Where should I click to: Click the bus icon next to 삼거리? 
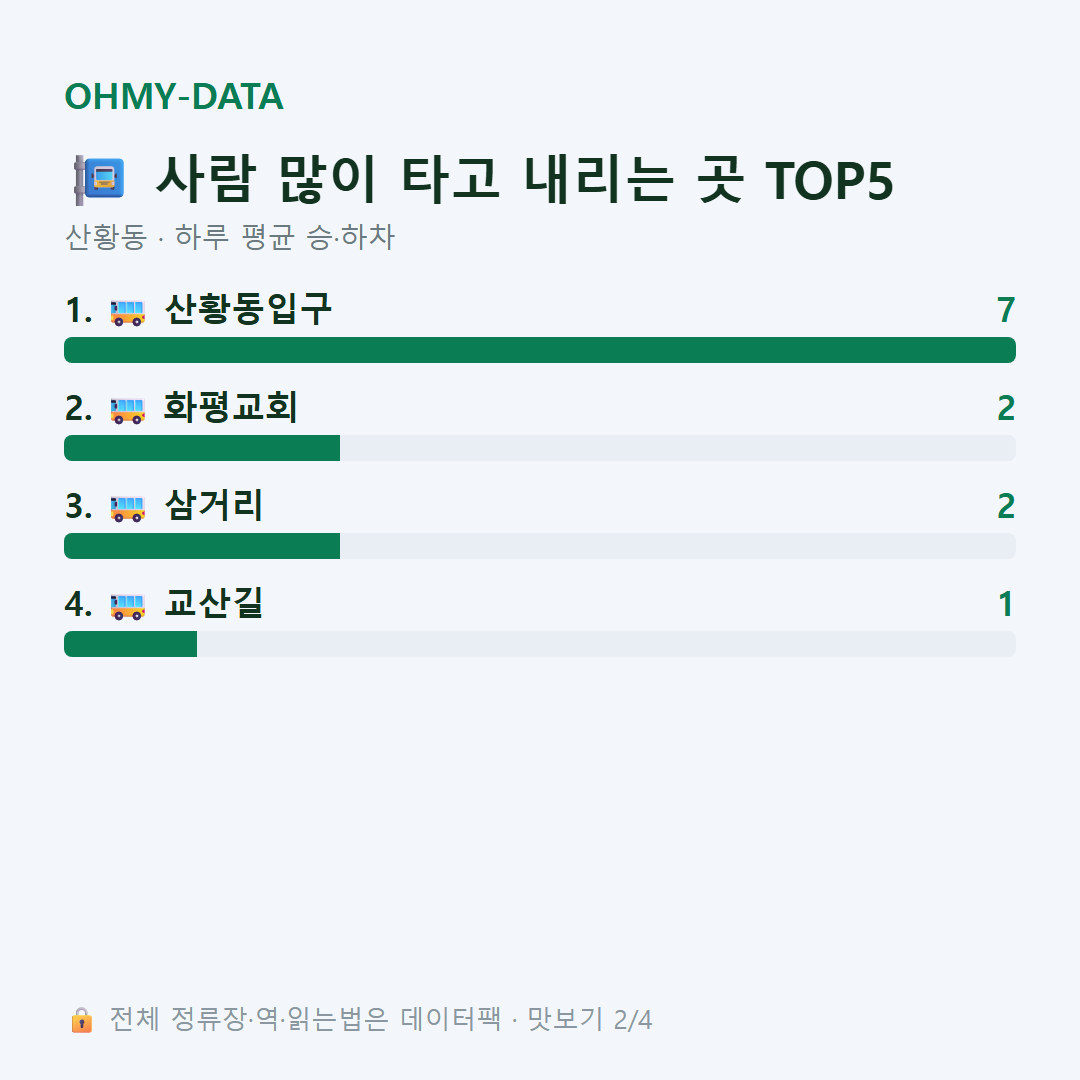[127, 508]
